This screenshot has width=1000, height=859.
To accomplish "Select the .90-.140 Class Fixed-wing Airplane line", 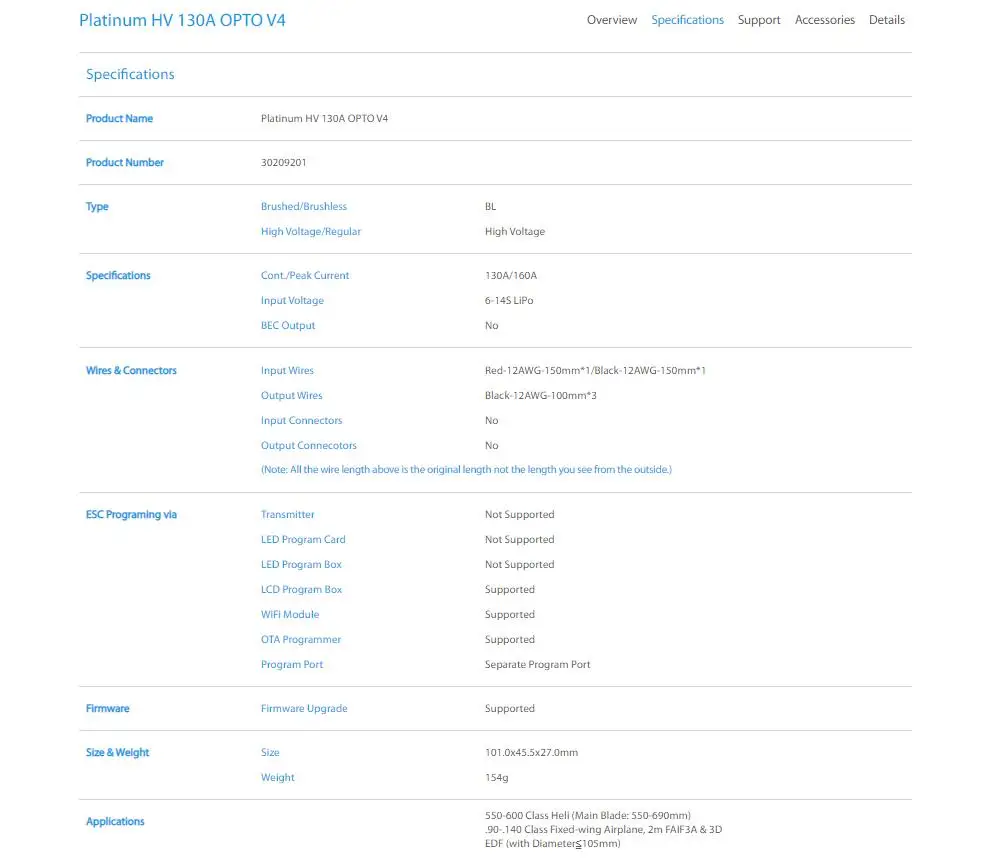I will coord(603,830).
